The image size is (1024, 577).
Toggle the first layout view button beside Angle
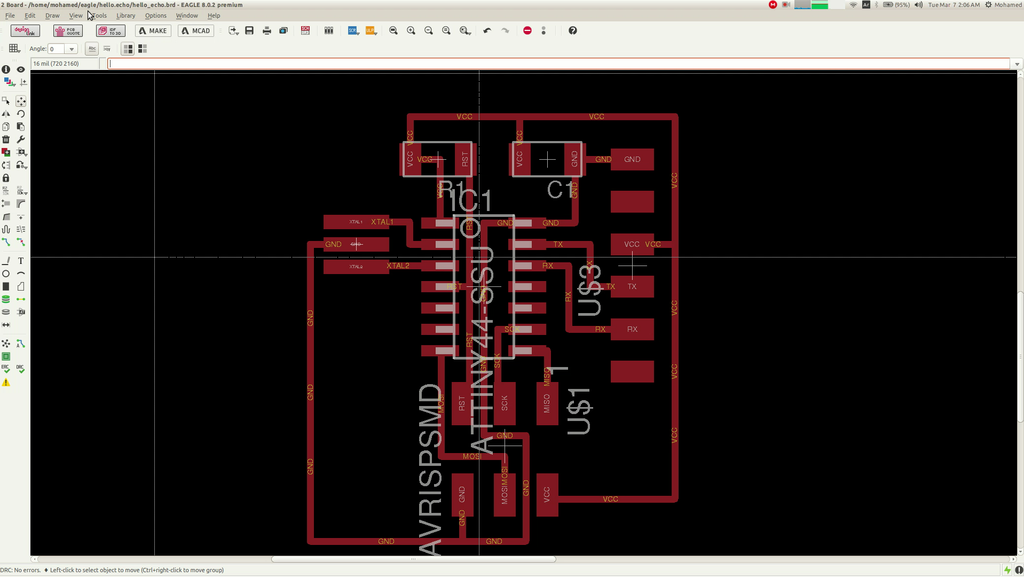pyautogui.click(x=128, y=49)
